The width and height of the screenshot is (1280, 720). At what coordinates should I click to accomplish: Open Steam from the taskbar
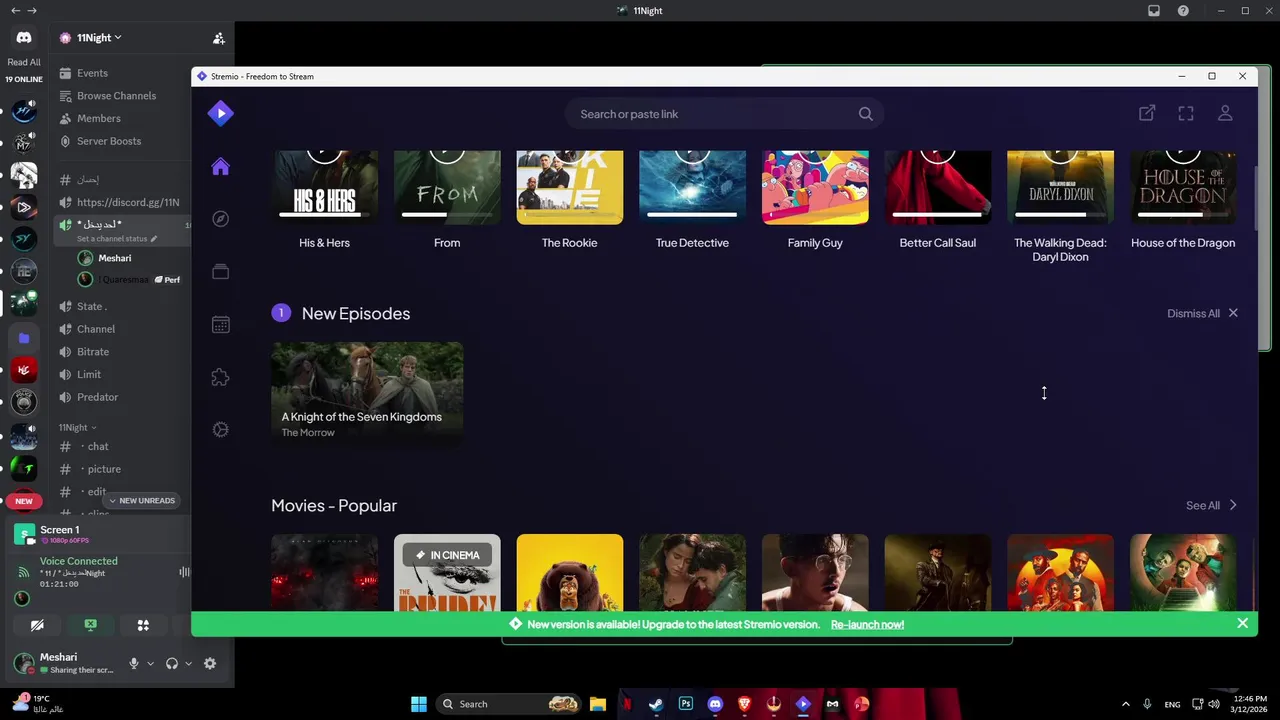pyautogui.click(x=656, y=704)
